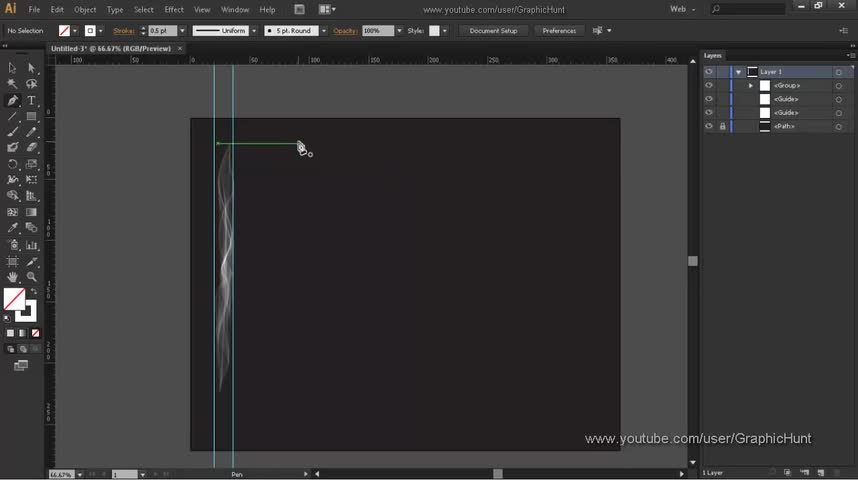Click the Opacity label link
The image size is (858, 480).
click(x=345, y=31)
